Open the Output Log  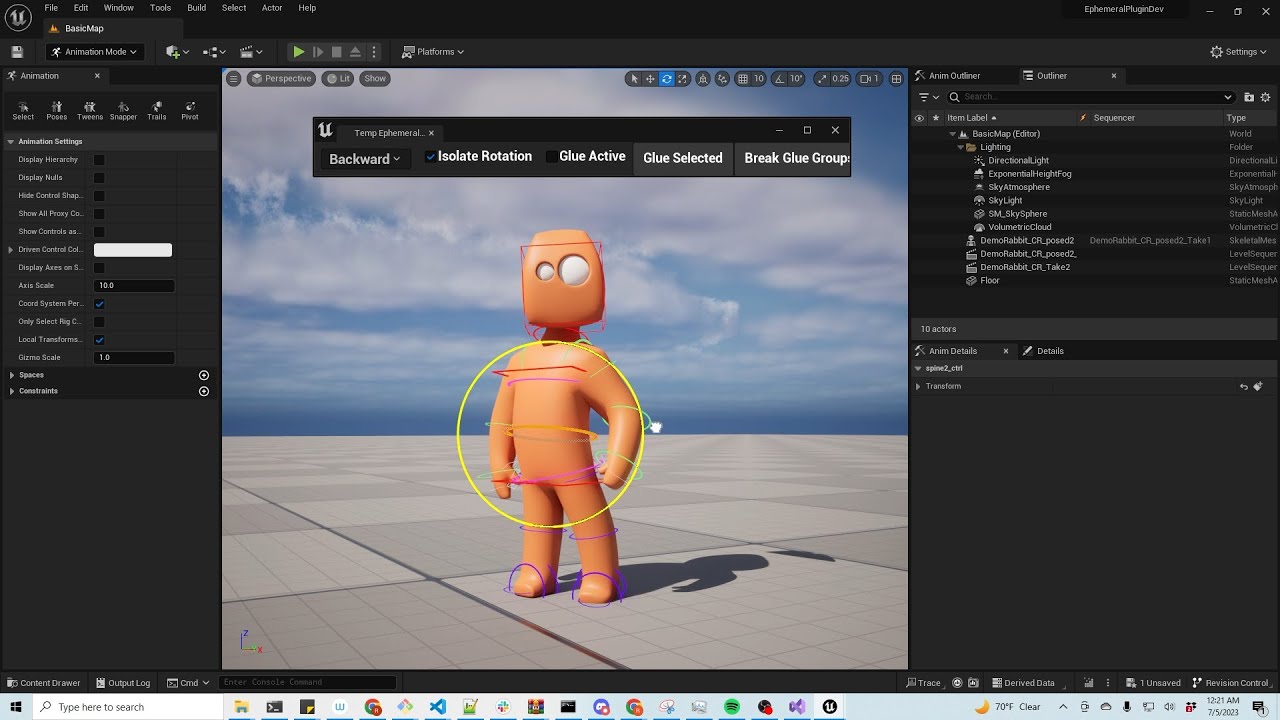[x=122, y=683]
